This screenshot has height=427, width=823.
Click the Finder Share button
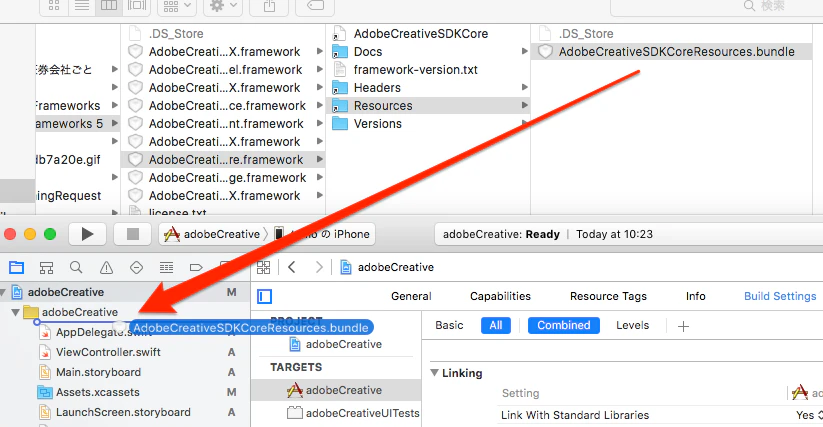click(x=269, y=6)
